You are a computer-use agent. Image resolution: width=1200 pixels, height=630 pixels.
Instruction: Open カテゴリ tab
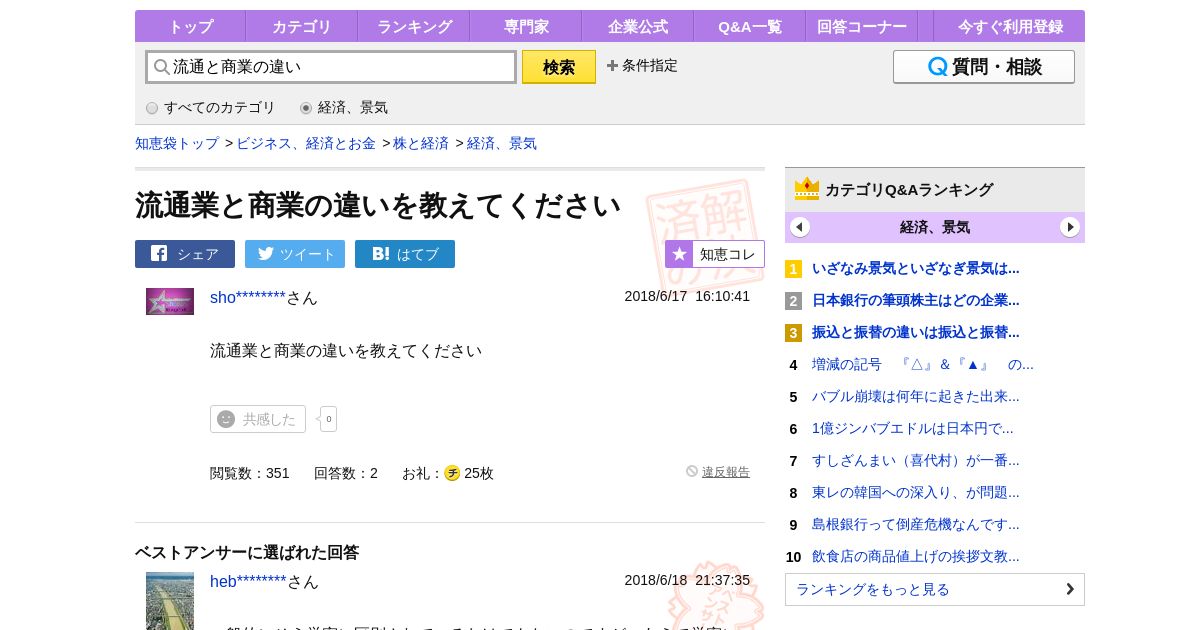pyautogui.click(x=302, y=27)
